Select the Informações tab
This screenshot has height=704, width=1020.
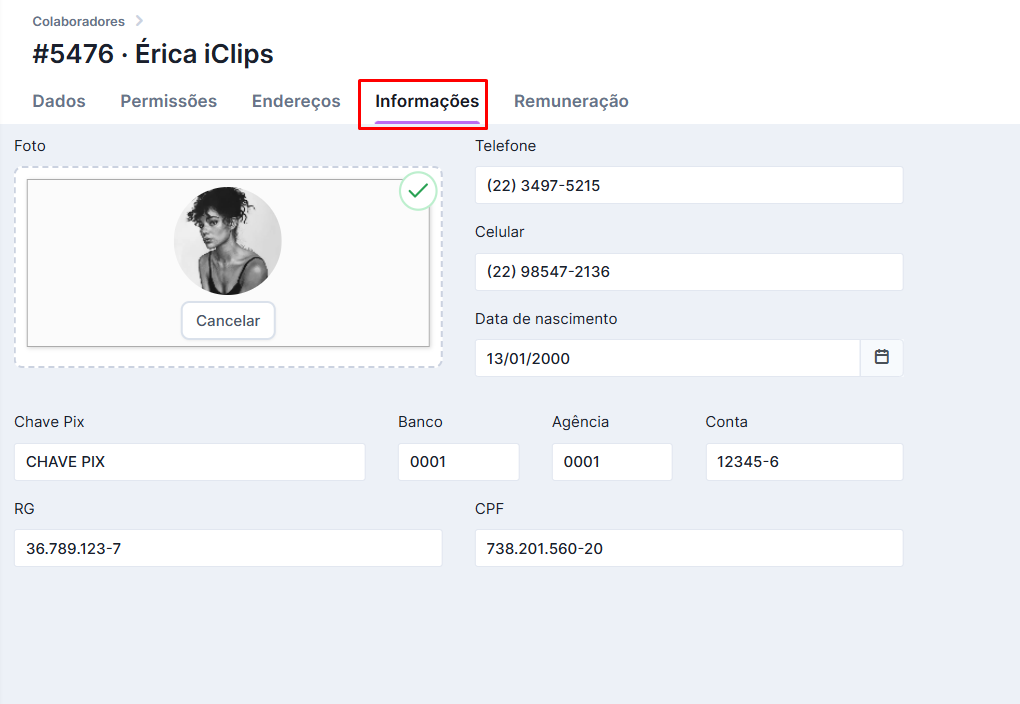point(427,101)
